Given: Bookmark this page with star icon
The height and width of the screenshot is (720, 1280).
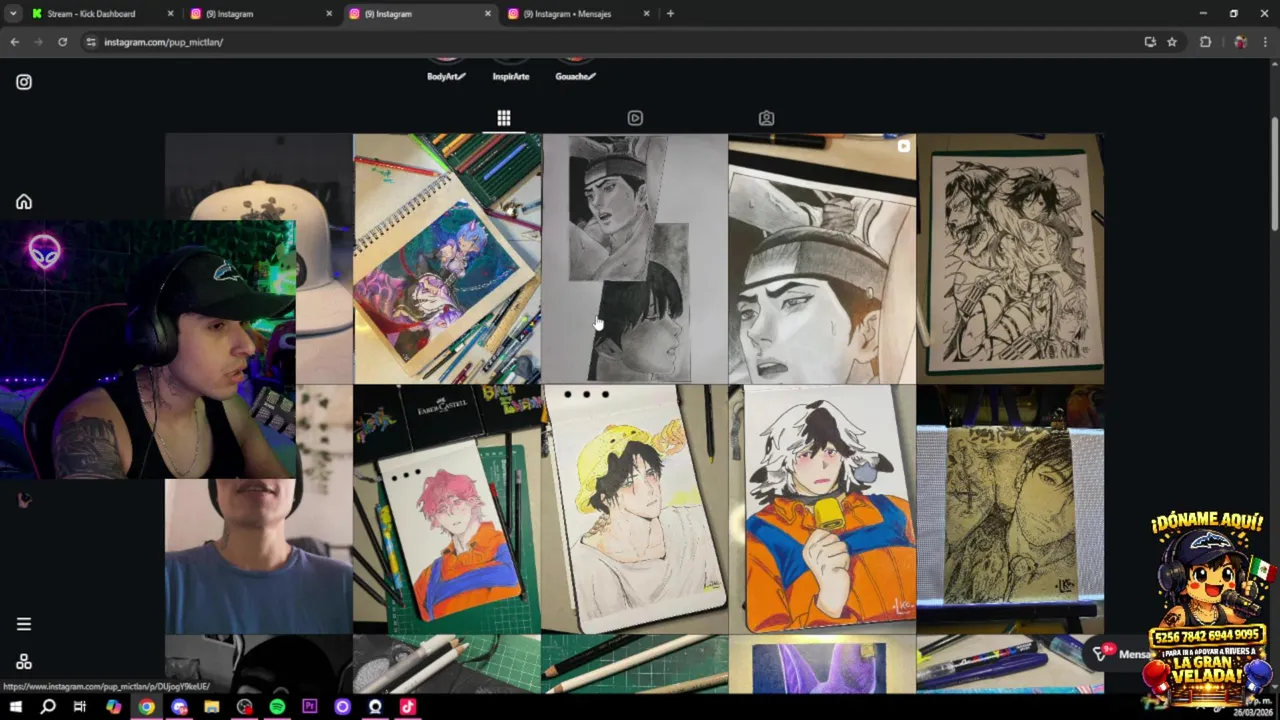Looking at the screenshot, I should click(1172, 42).
